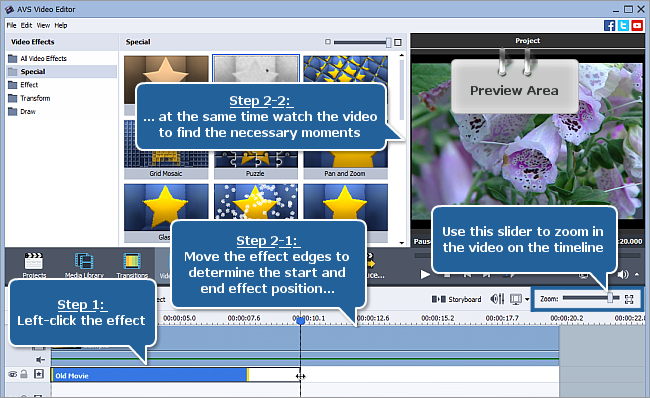Image resolution: width=650 pixels, height=398 pixels.
Task: Move the timeline Zoom slider handle
Action: click(610, 298)
